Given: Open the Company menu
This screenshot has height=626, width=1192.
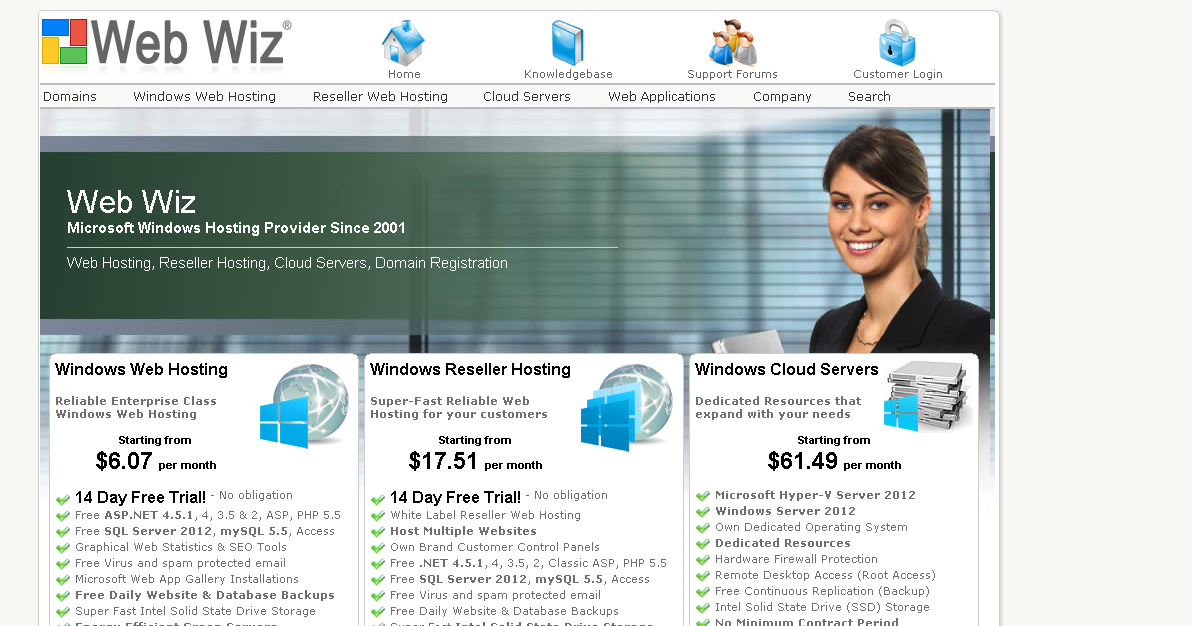Looking at the screenshot, I should pos(782,97).
